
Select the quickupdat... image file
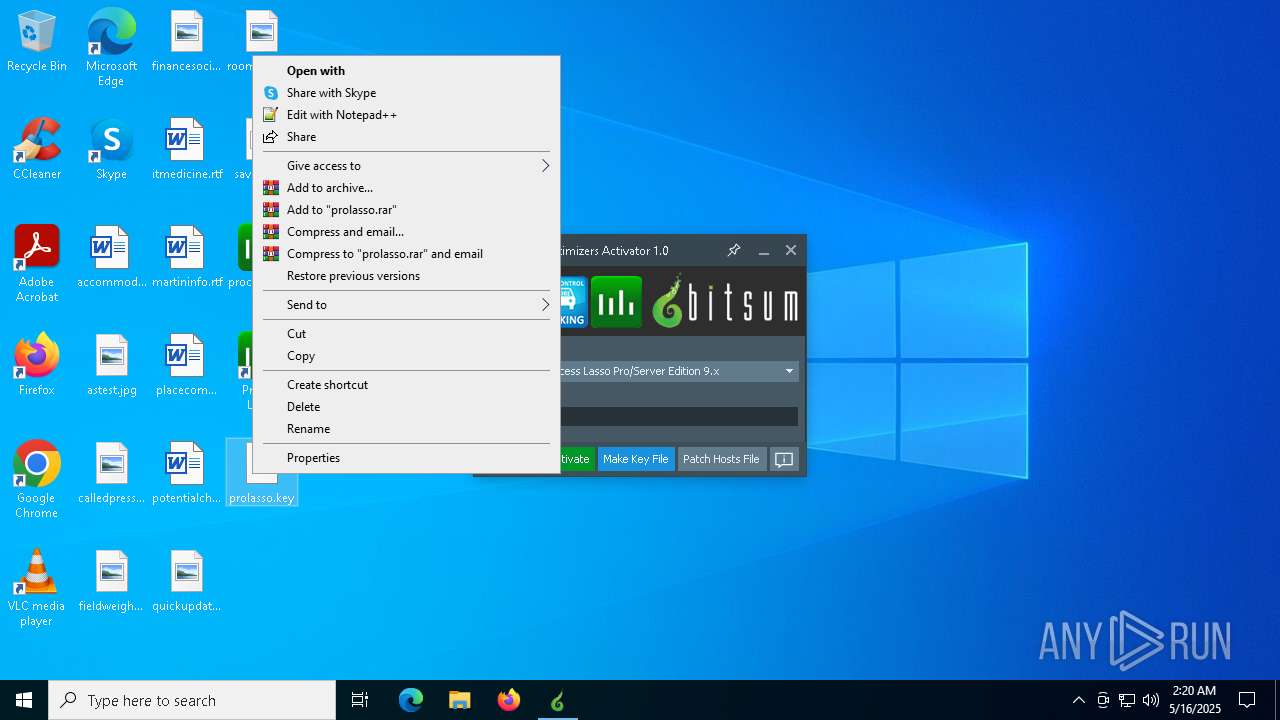186,582
